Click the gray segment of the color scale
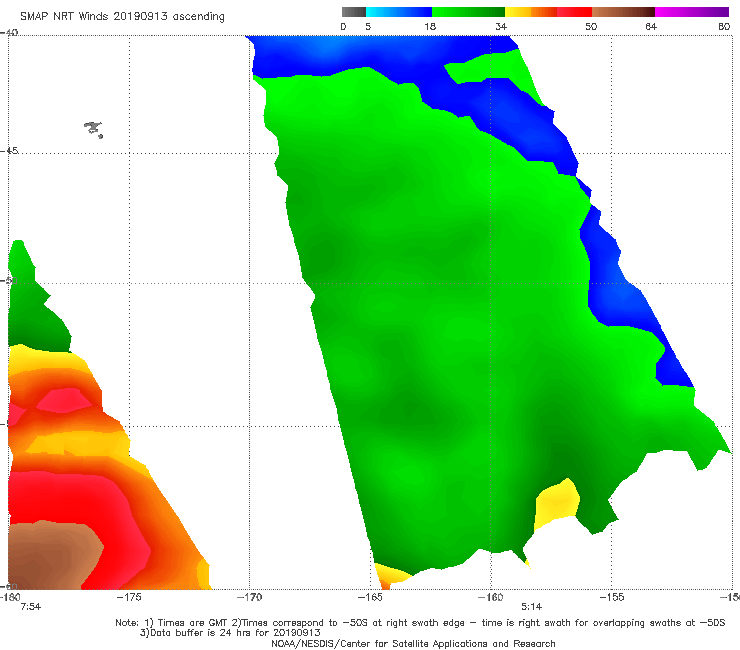Image resolution: width=740 pixels, height=650 pixels. point(354,12)
